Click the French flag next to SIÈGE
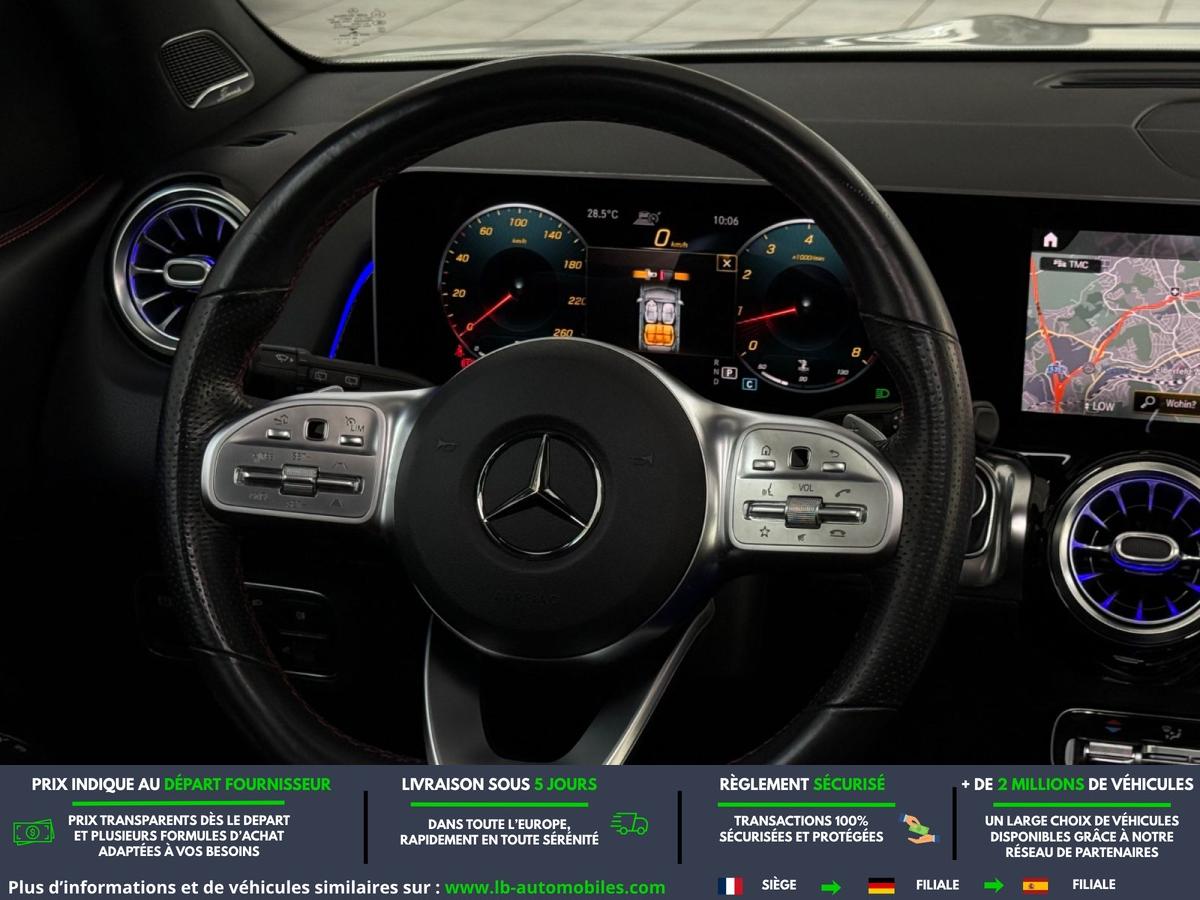 tap(730, 885)
